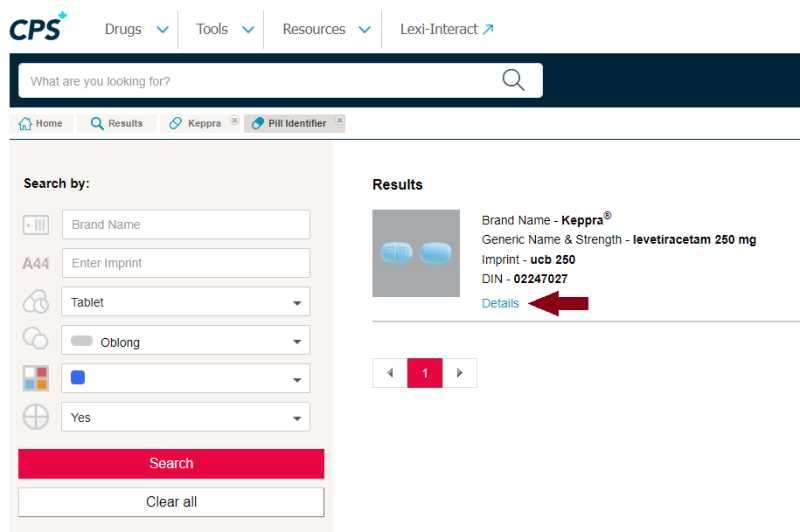Switch to the Keppra tab

199,123
